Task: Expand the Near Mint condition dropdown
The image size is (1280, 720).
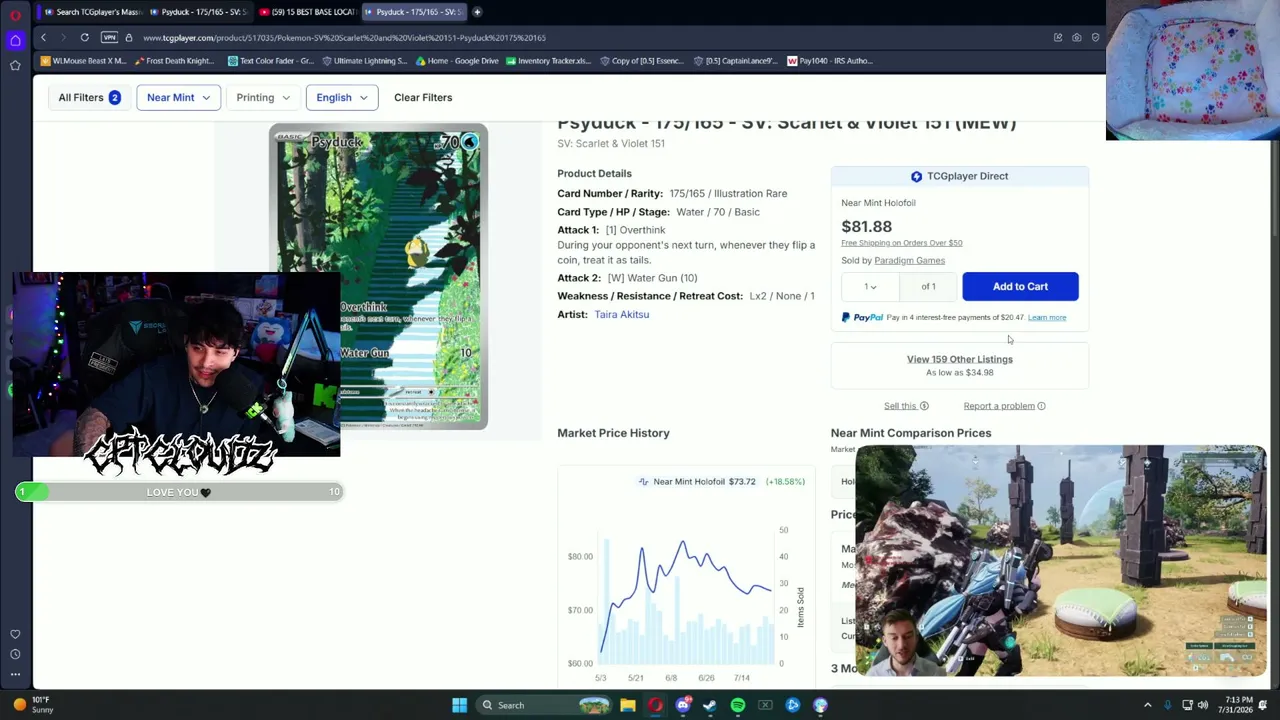Action: pos(178,98)
